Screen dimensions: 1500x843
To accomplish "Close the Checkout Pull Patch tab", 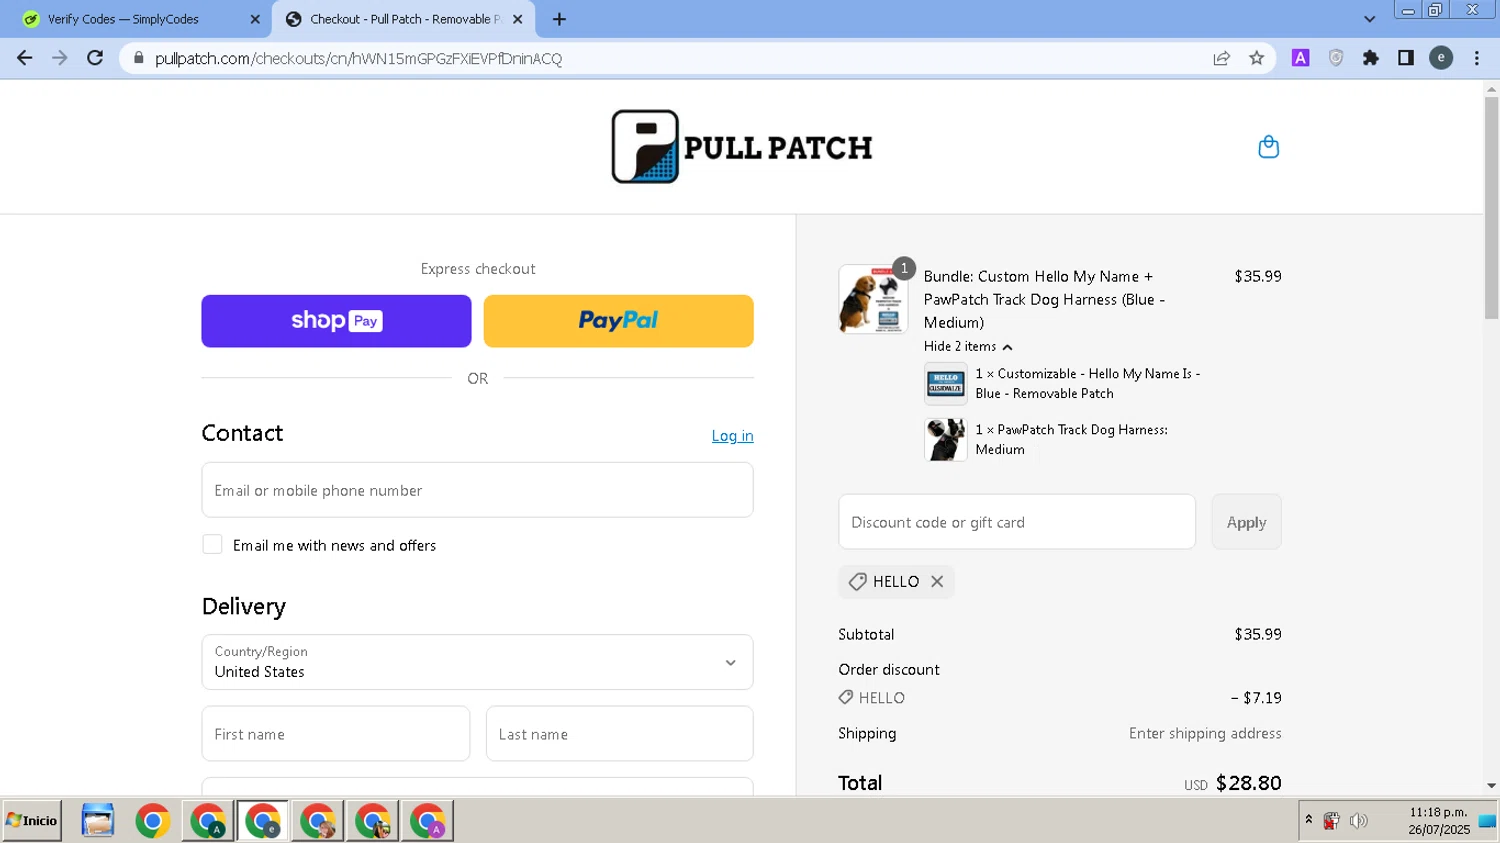I will [518, 19].
